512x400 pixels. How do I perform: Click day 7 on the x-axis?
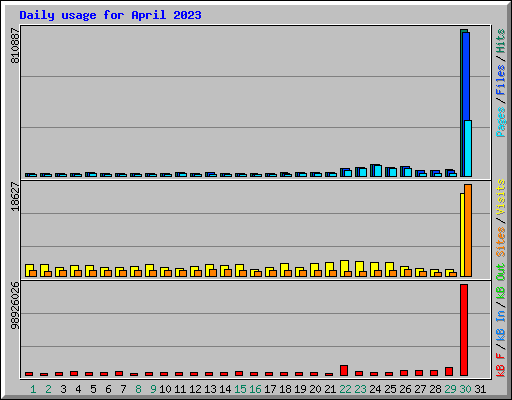(x=123, y=389)
